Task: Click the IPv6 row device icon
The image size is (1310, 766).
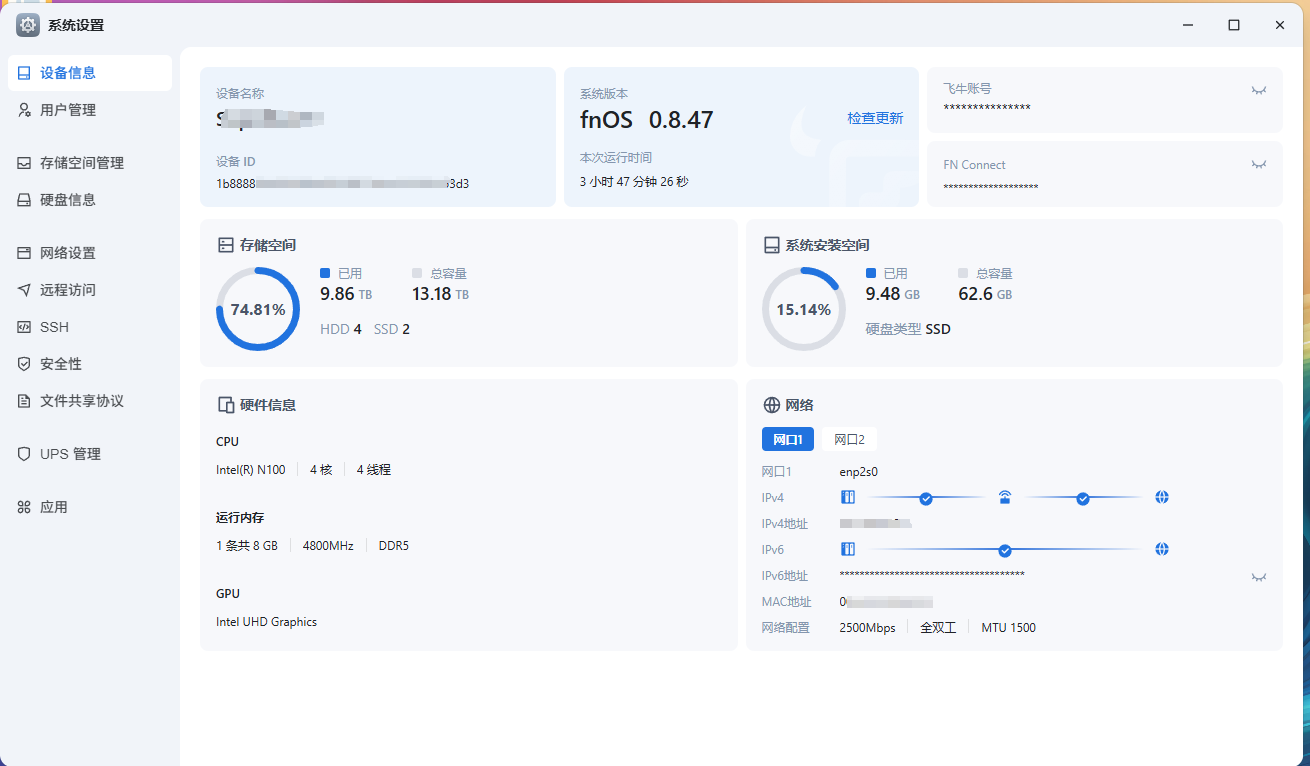Action: [848, 549]
